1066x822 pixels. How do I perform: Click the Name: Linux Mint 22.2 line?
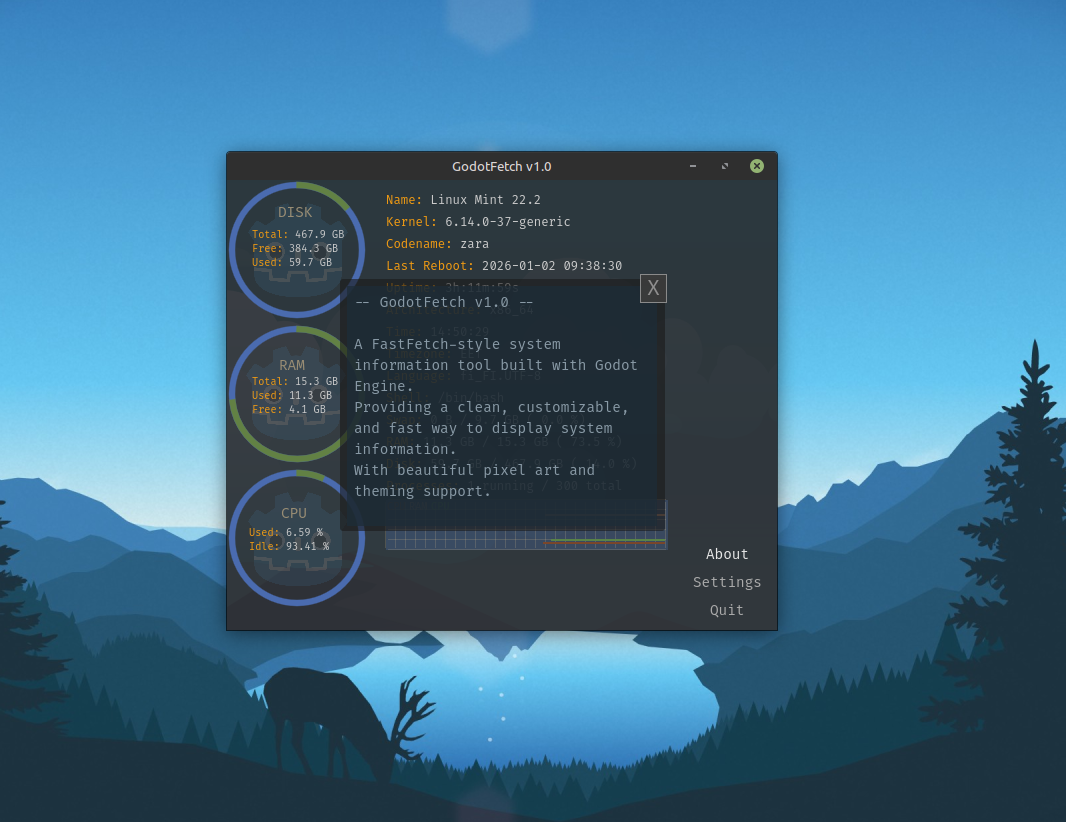coord(463,200)
